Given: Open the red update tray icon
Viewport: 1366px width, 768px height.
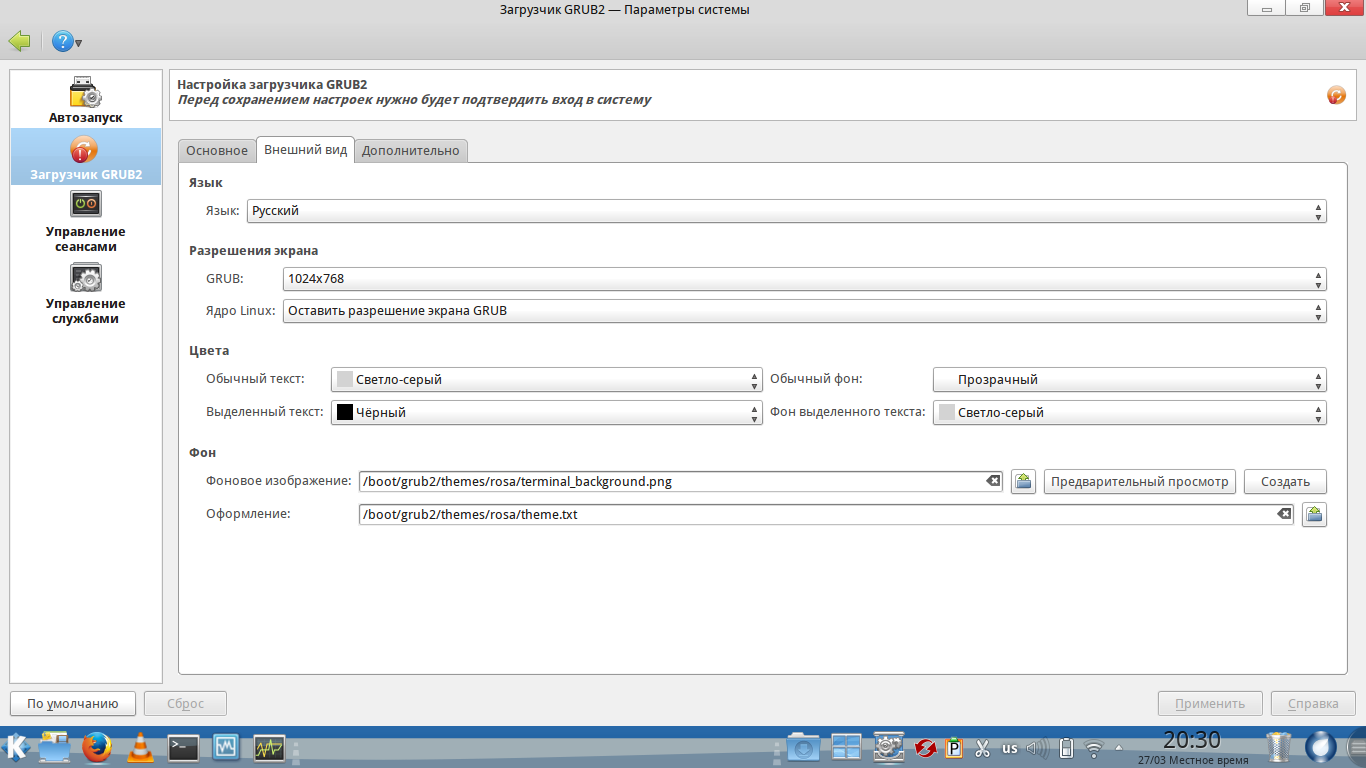Looking at the screenshot, I should (926, 748).
